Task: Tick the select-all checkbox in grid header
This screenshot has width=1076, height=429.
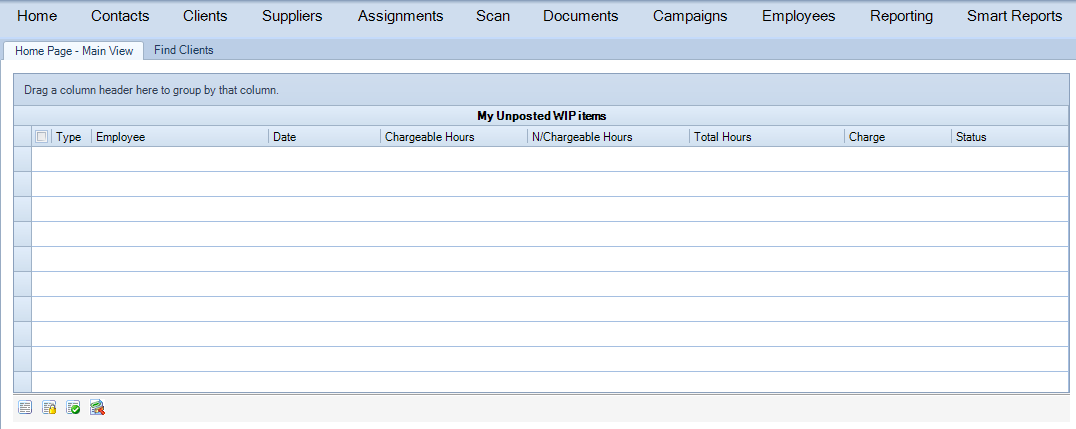Action: [x=42, y=137]
